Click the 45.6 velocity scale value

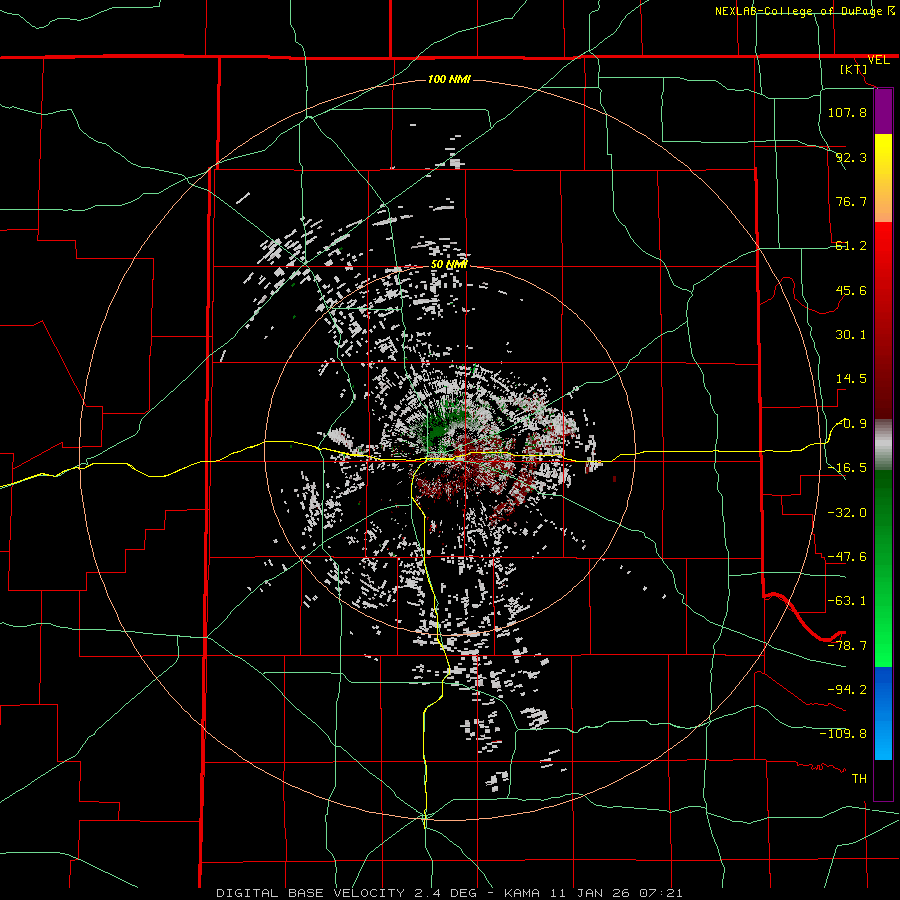pos(851,290)
